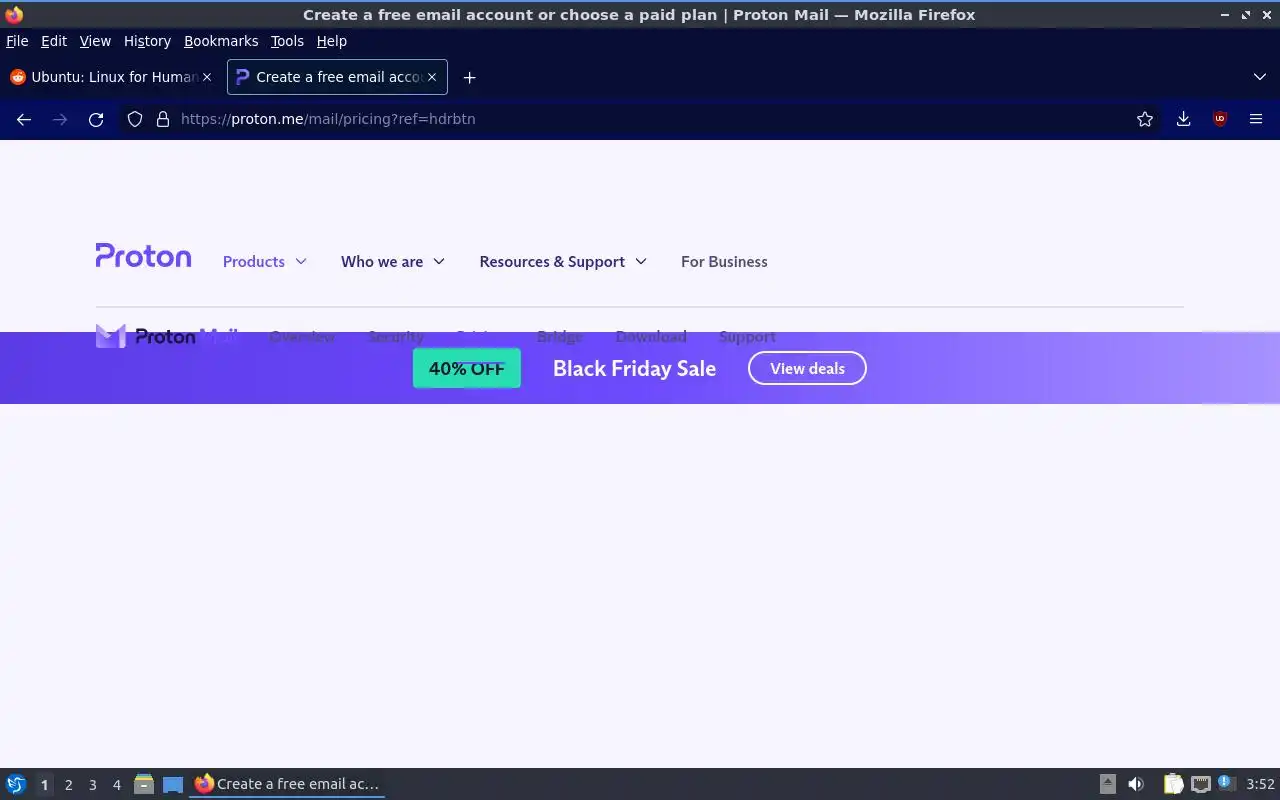Open the Support navigation link
Viewport: 1280px width, 800px height.
click(747, 337)
